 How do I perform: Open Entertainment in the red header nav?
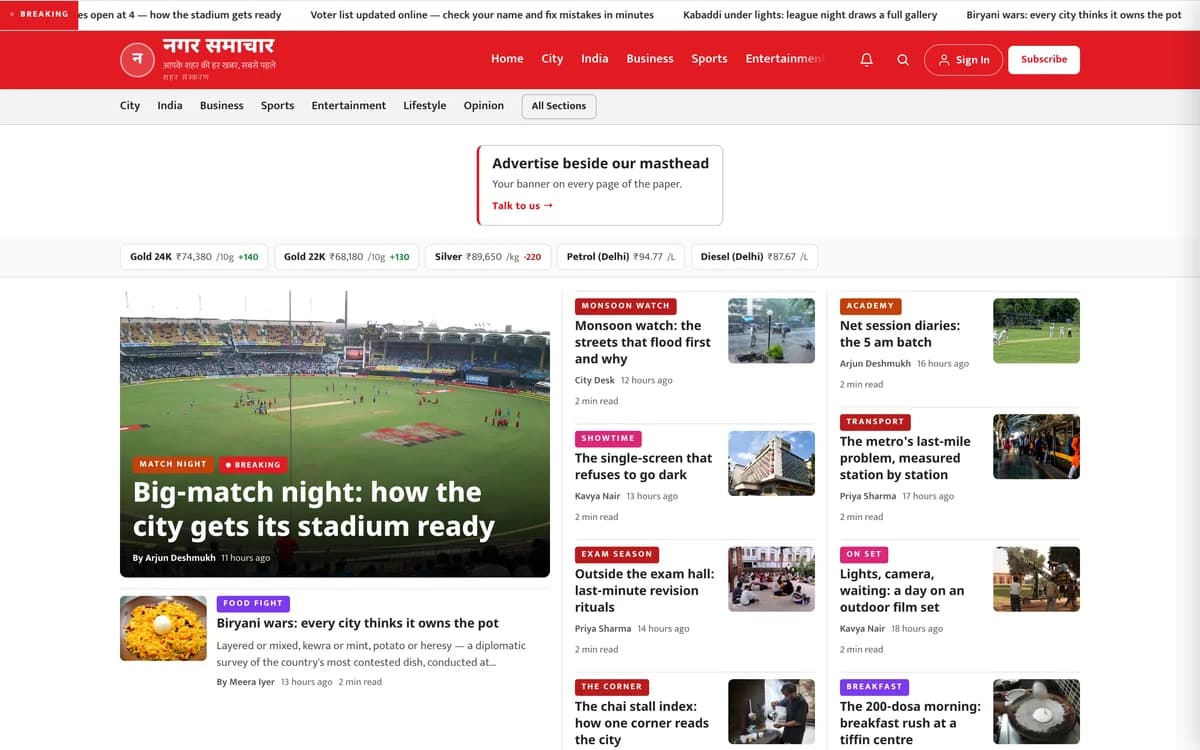tap(785, 59)
